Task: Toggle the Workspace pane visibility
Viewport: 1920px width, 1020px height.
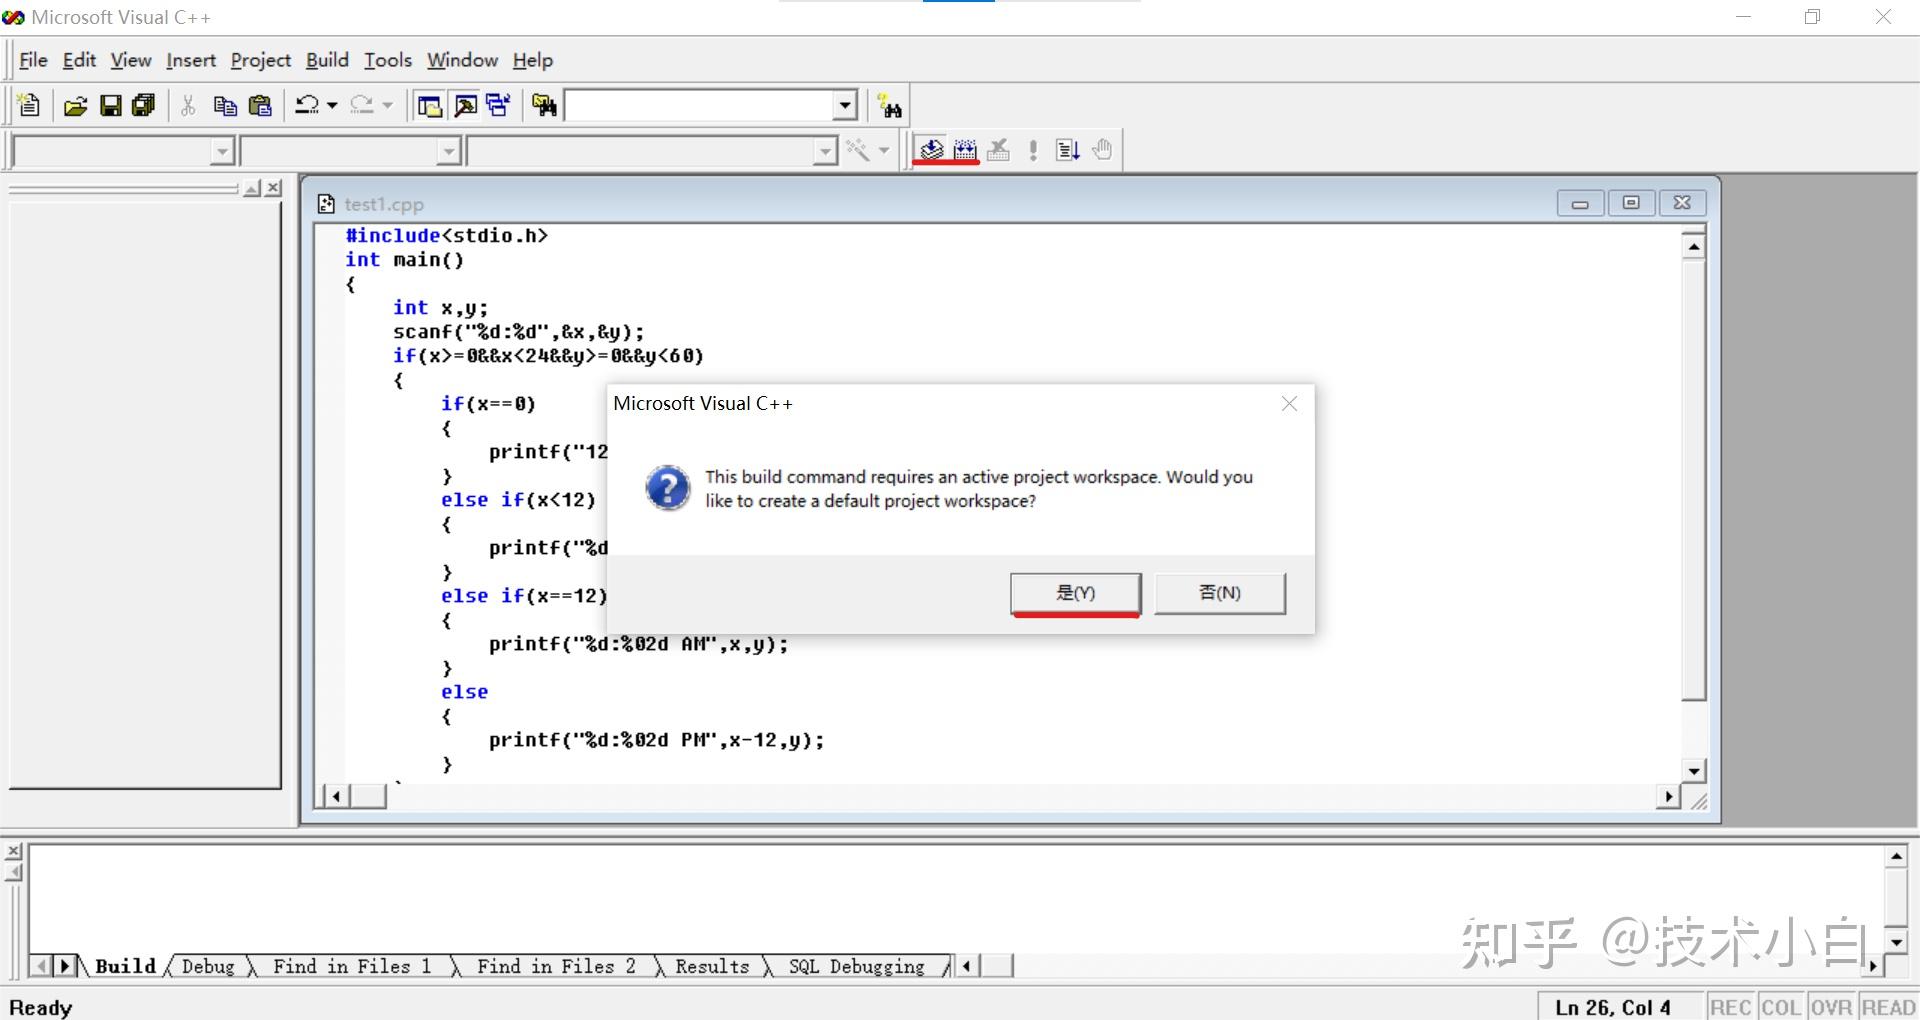Action: 428,105
